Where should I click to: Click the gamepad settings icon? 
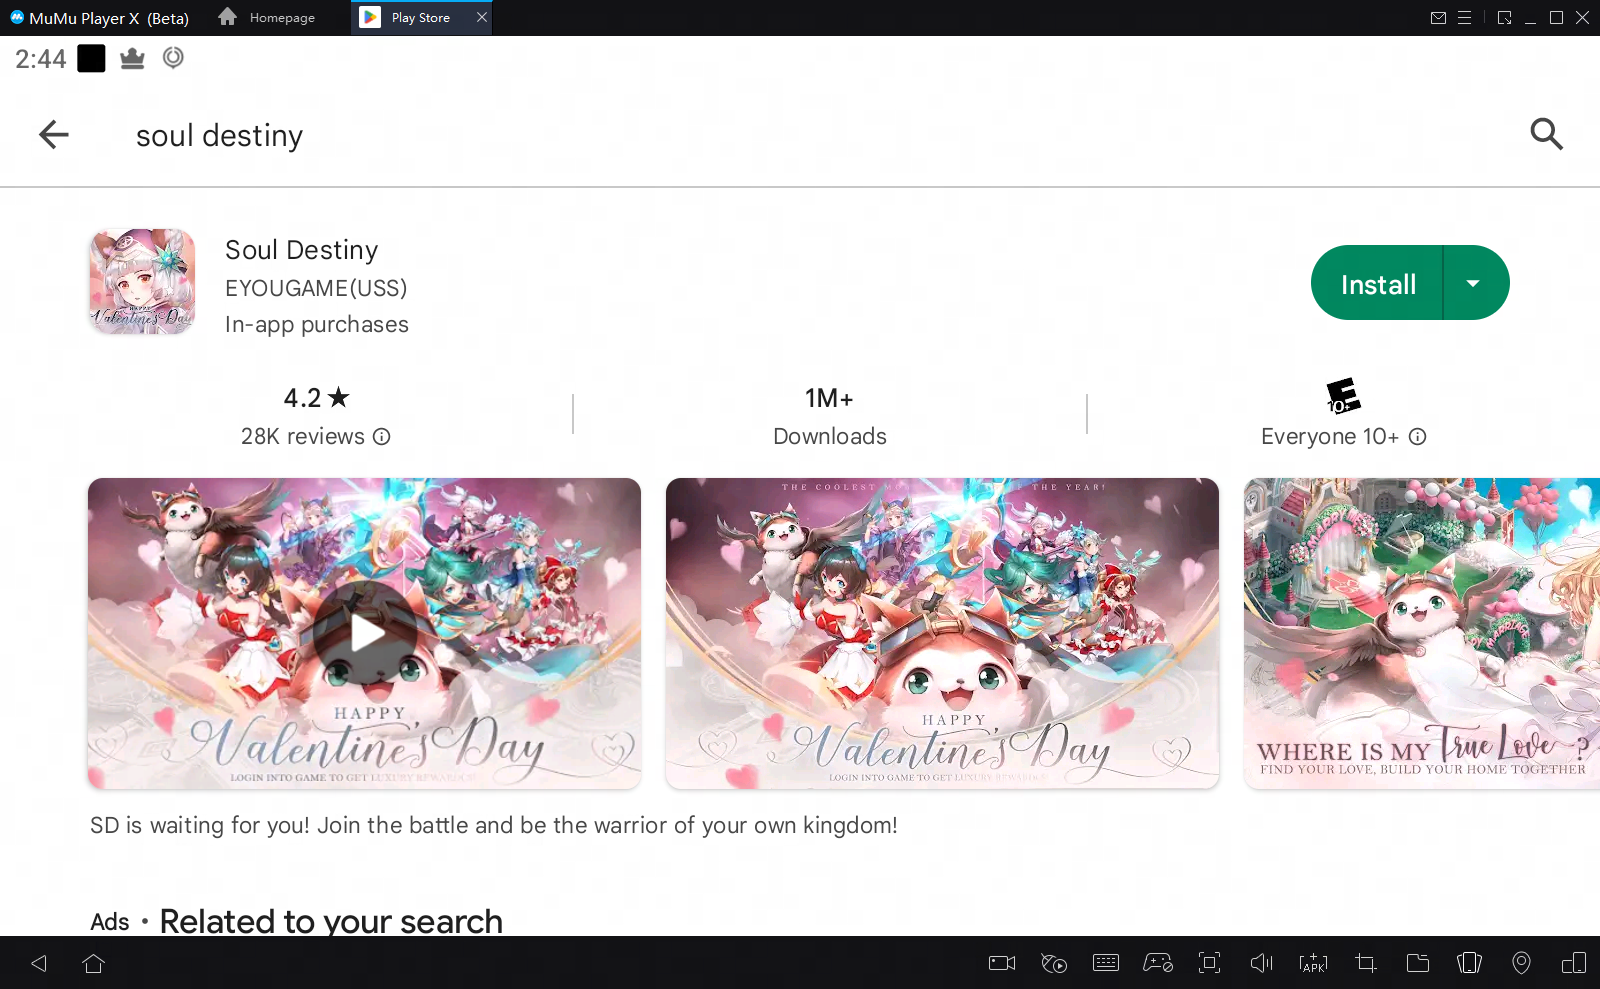(1158, 963)
